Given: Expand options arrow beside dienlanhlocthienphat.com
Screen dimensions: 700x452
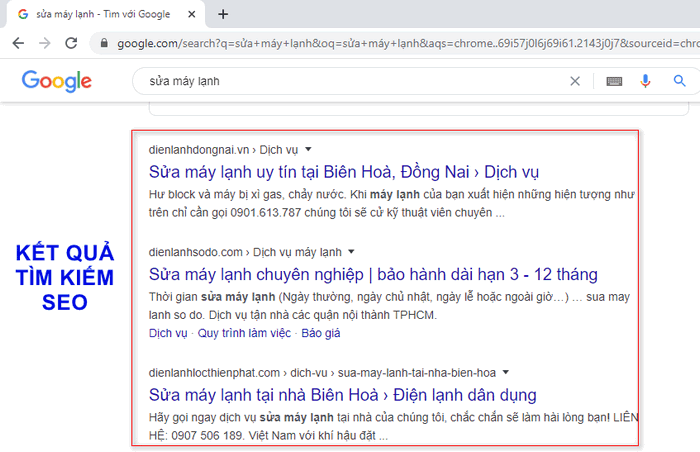Looking at the screenshot, I should coord(506,372).
